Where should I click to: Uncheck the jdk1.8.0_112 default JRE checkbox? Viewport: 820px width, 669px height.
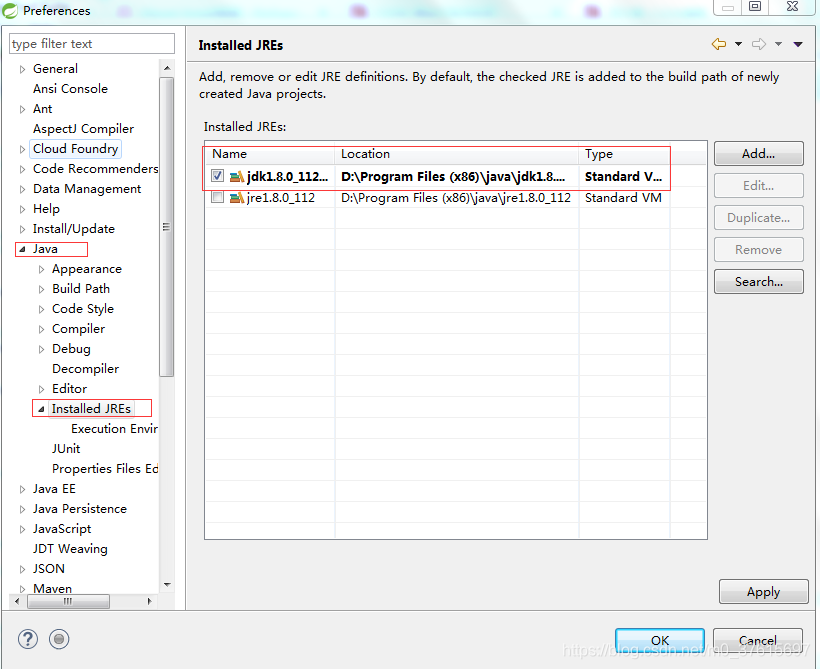(217, 176)
